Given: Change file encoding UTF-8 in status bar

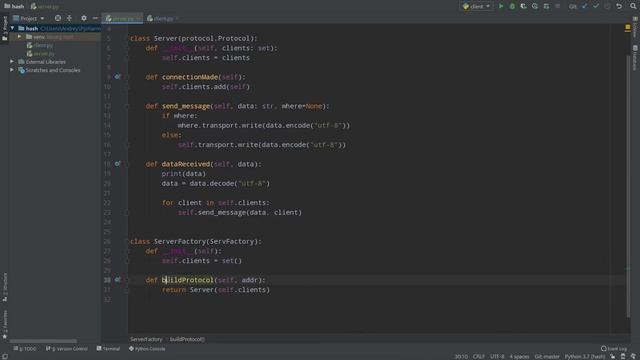Looking at the screenshot, I should click(x=497, y=356).
